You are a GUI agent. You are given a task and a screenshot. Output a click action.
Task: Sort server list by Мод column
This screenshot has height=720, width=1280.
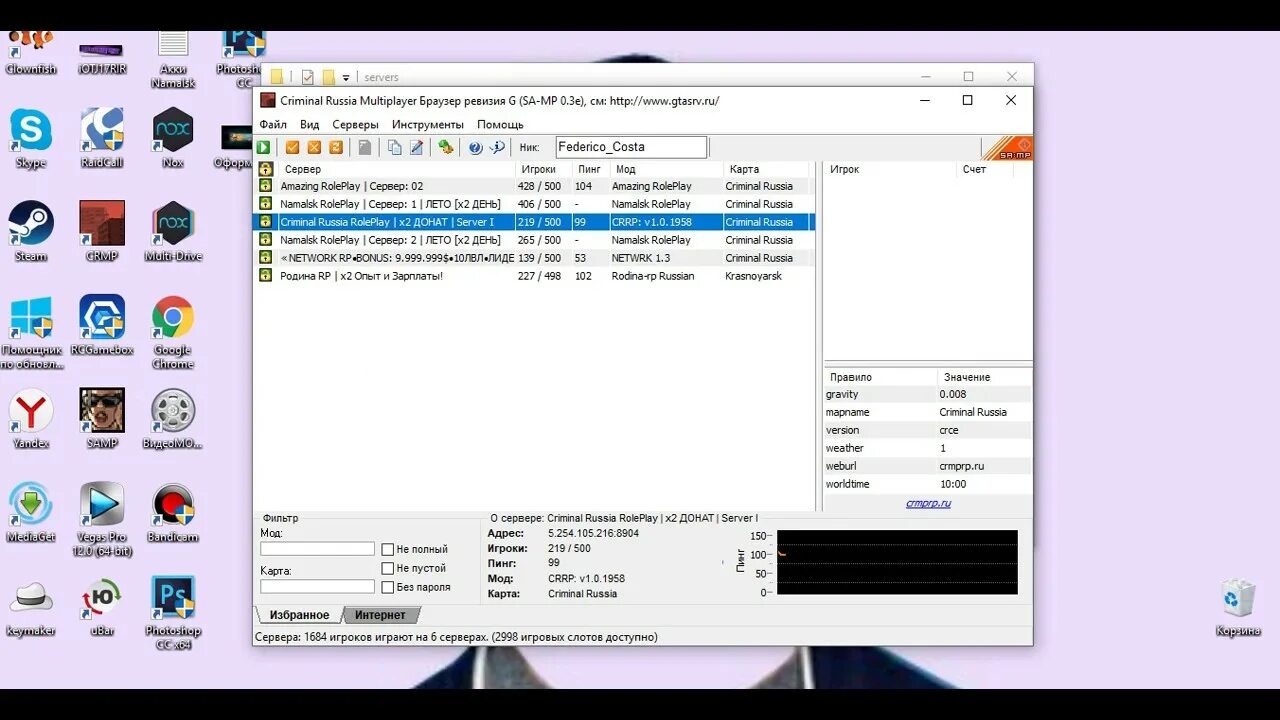[x=665, y=169]
